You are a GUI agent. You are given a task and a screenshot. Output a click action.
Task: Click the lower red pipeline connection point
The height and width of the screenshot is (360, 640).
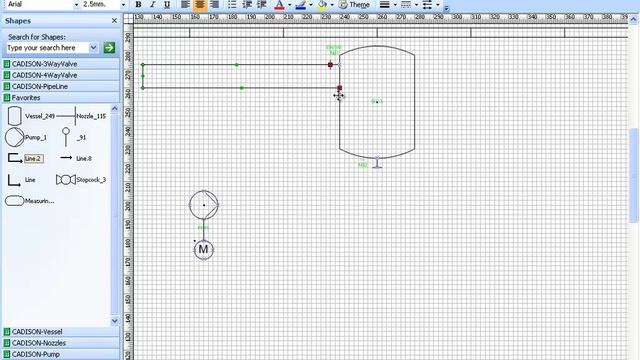tap(339, 88)
